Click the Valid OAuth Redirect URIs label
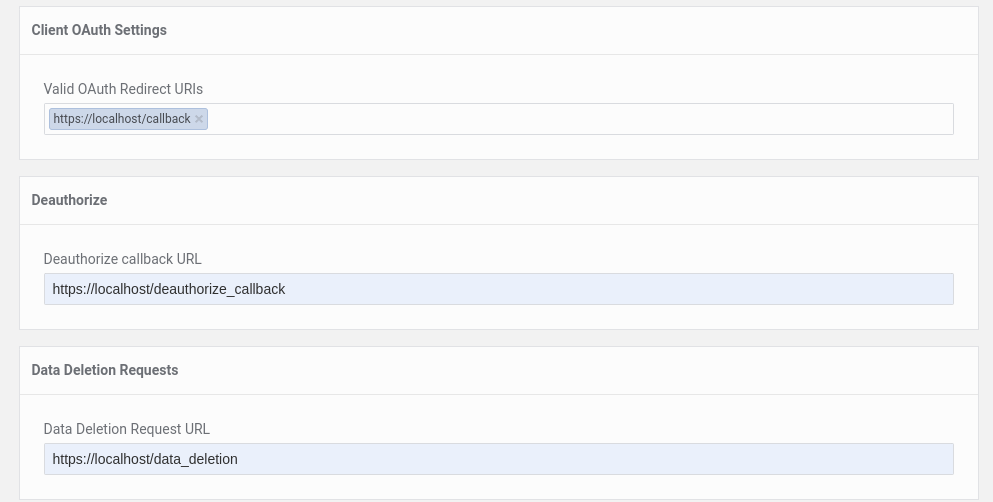 [123, 89]
